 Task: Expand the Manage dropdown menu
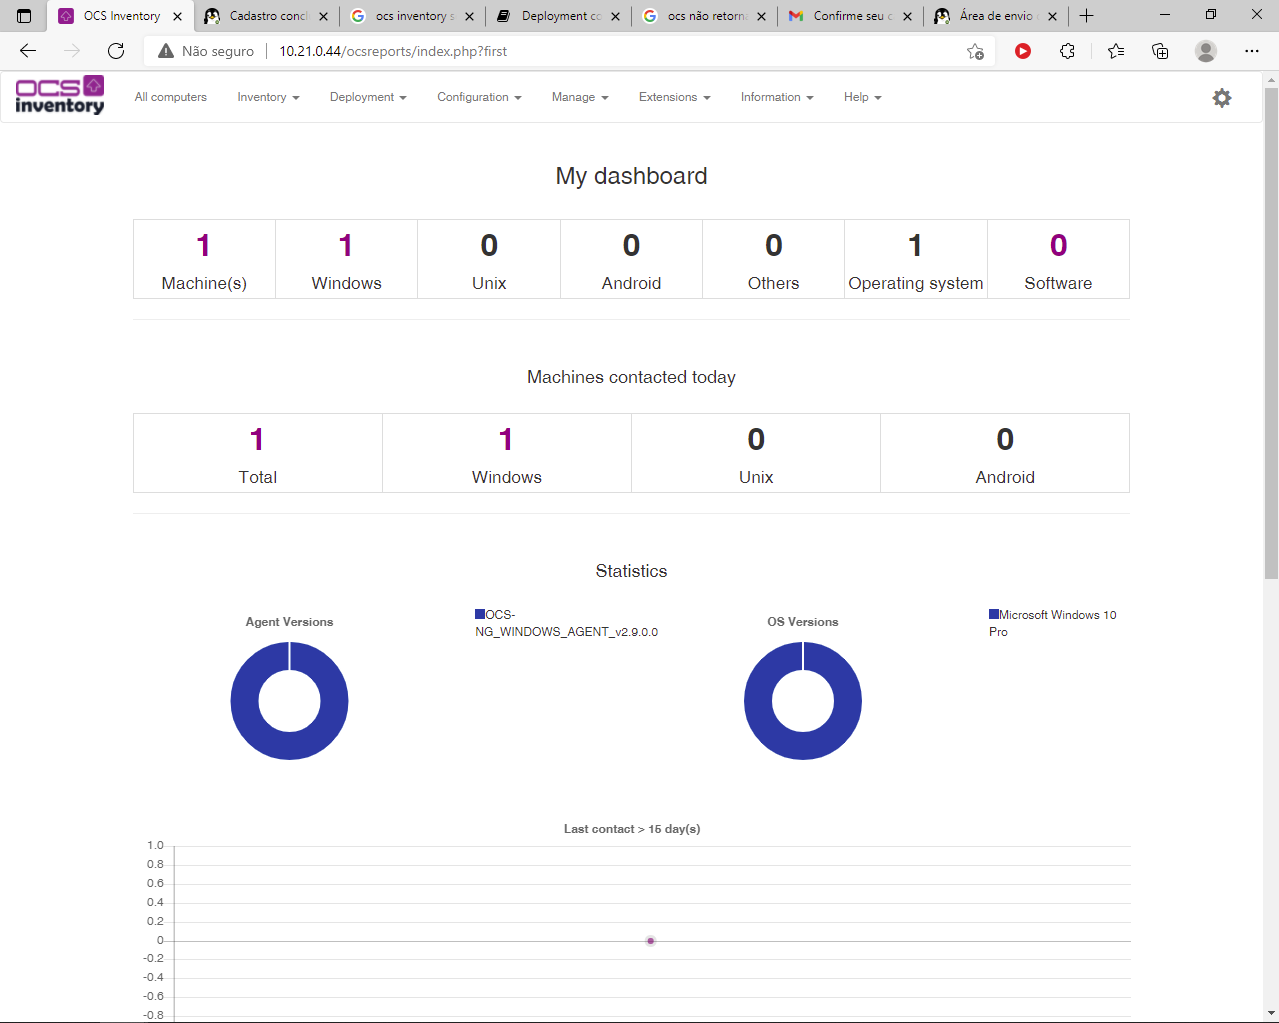[x=580, y=97]
